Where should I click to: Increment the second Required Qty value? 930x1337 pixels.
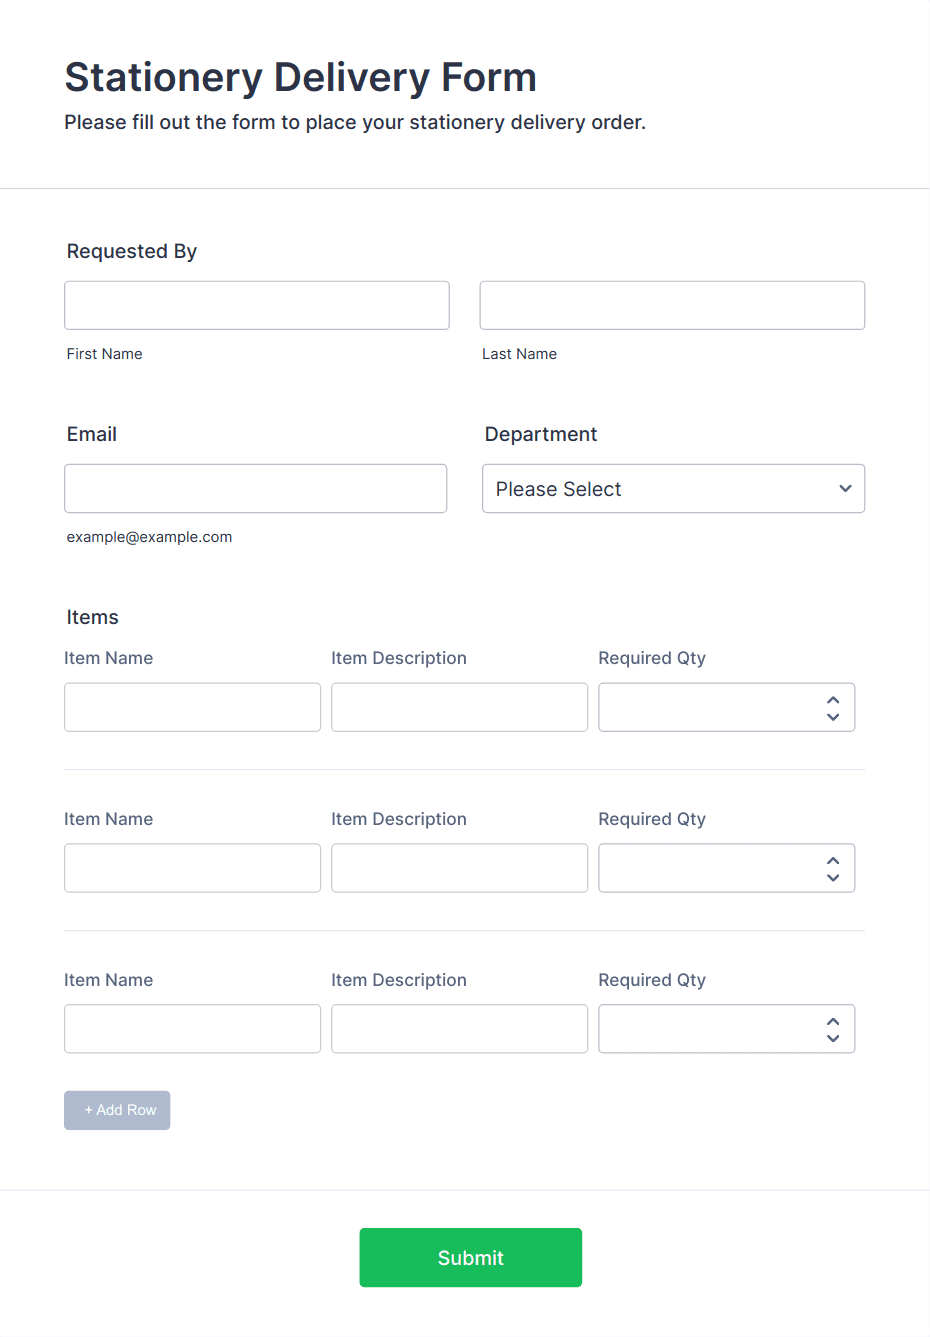pyautogui.click(x=832, y=858)
